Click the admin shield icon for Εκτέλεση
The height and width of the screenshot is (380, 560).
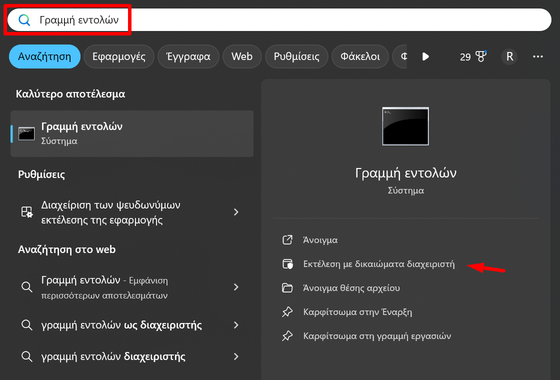coord(288,264)
